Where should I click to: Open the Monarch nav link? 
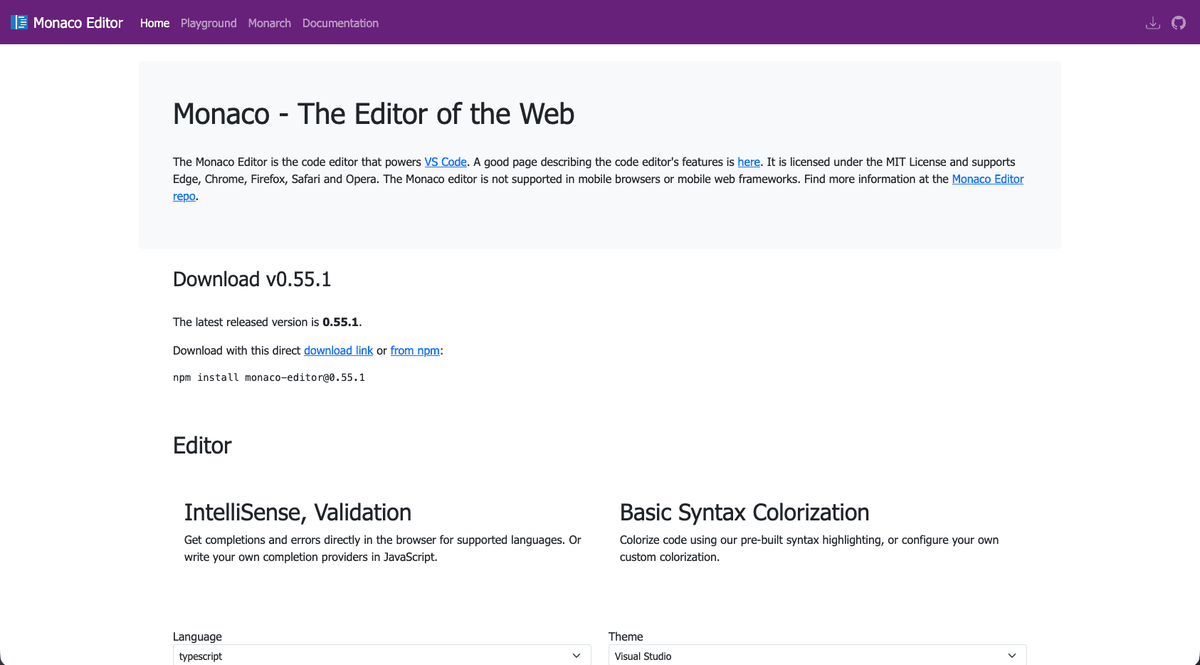tap(269, 23)
